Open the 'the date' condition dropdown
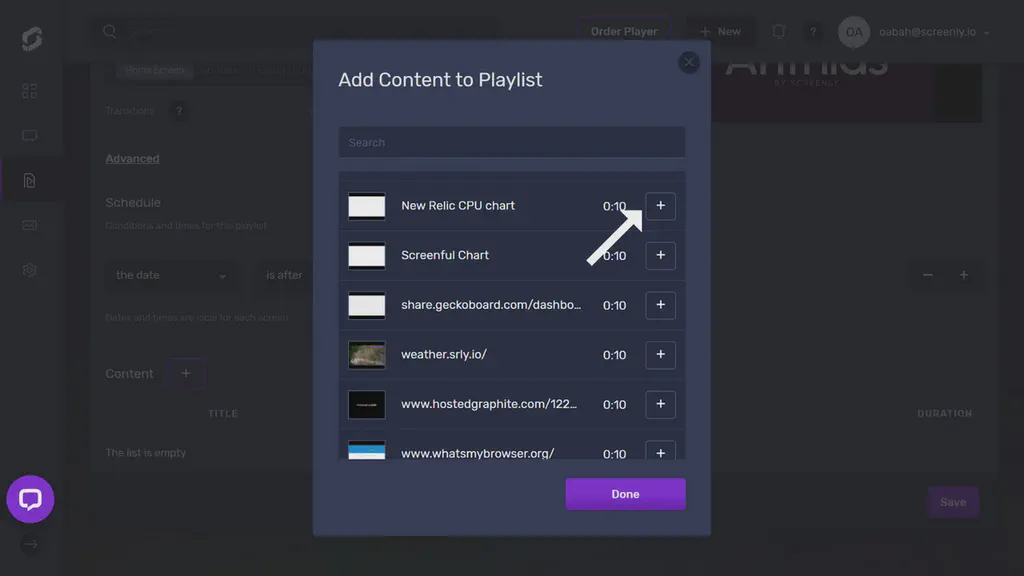Viewport: 1024px width, 576px height. (170, 275)
